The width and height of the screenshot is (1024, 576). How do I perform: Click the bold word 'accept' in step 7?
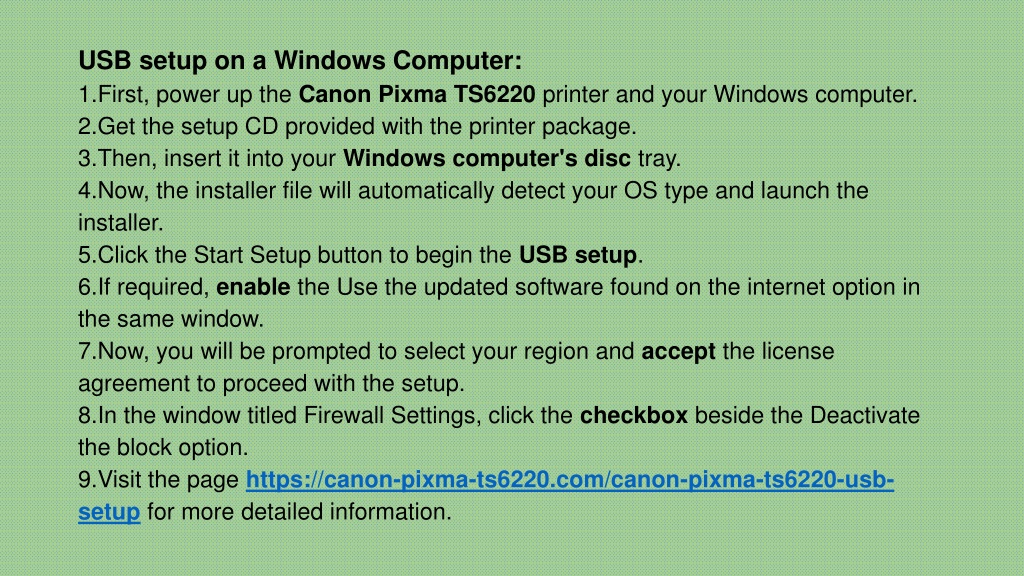click(x=679, y=352)
